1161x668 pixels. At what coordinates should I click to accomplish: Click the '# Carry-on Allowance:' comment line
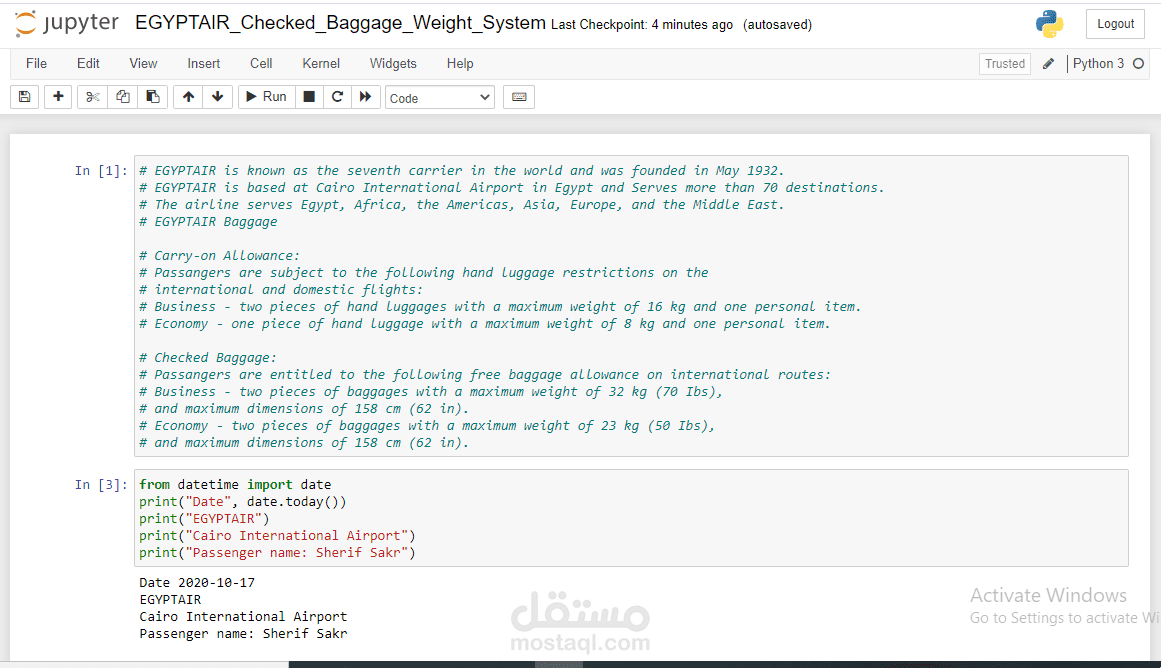[x=219, y=256]
